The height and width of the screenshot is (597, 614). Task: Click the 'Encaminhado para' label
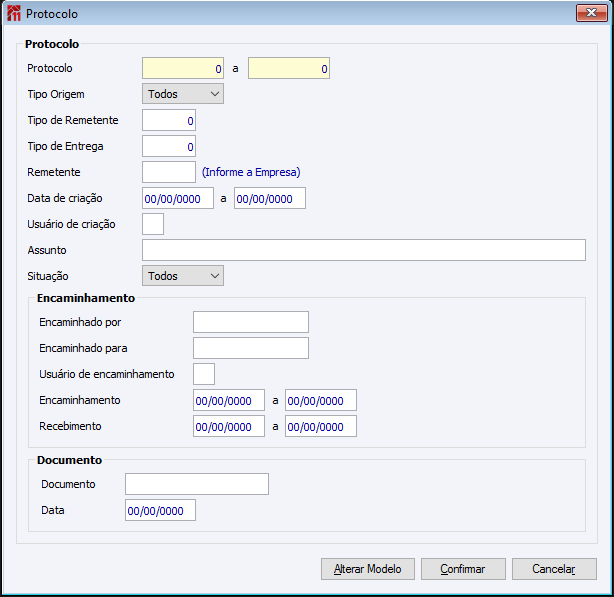(x=83, y=348)
